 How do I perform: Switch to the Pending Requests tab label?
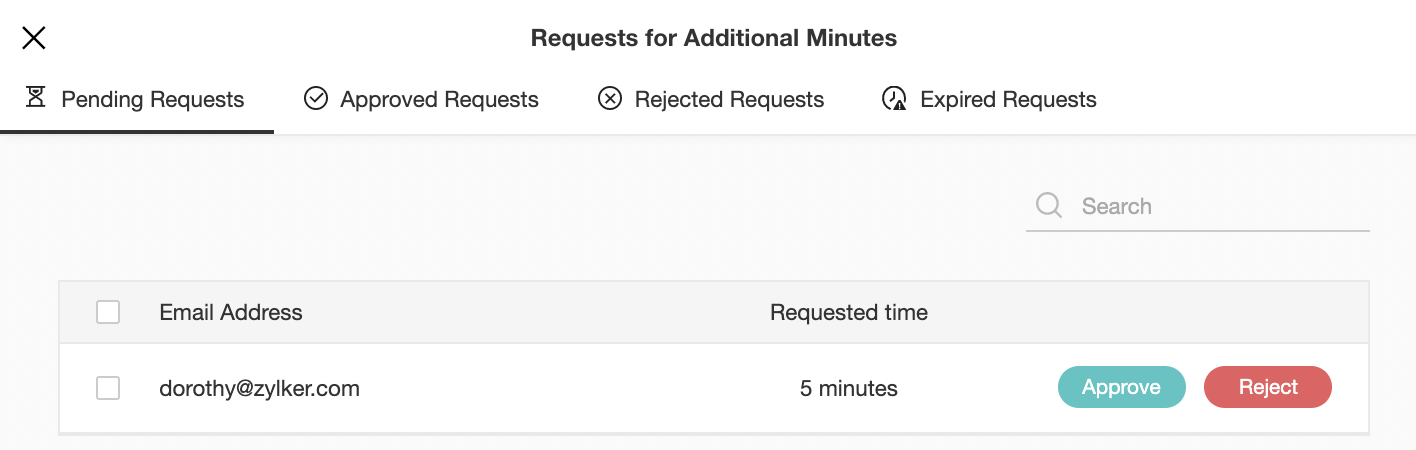153,100
